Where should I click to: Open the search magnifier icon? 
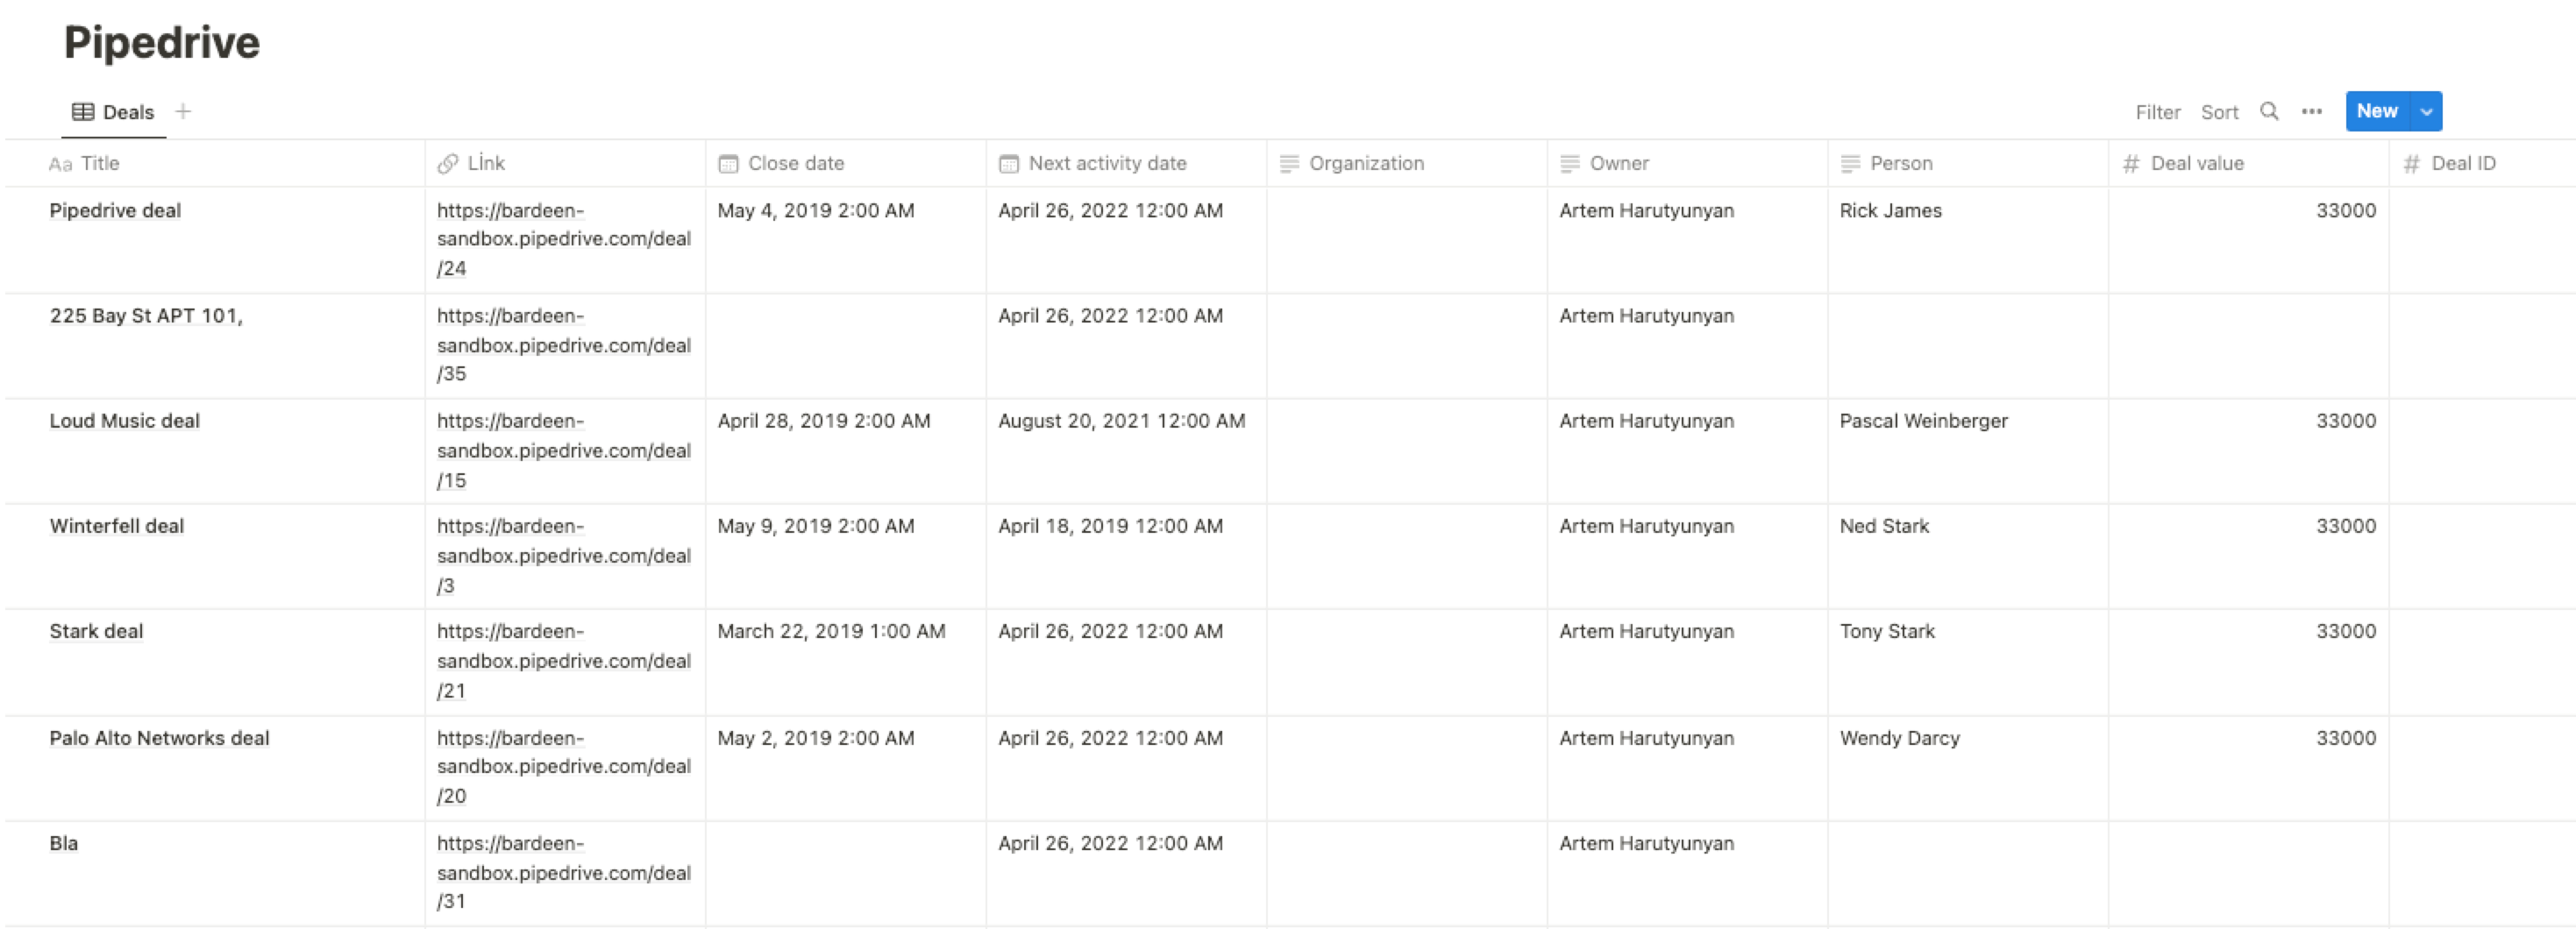(x=2269, y=111)
